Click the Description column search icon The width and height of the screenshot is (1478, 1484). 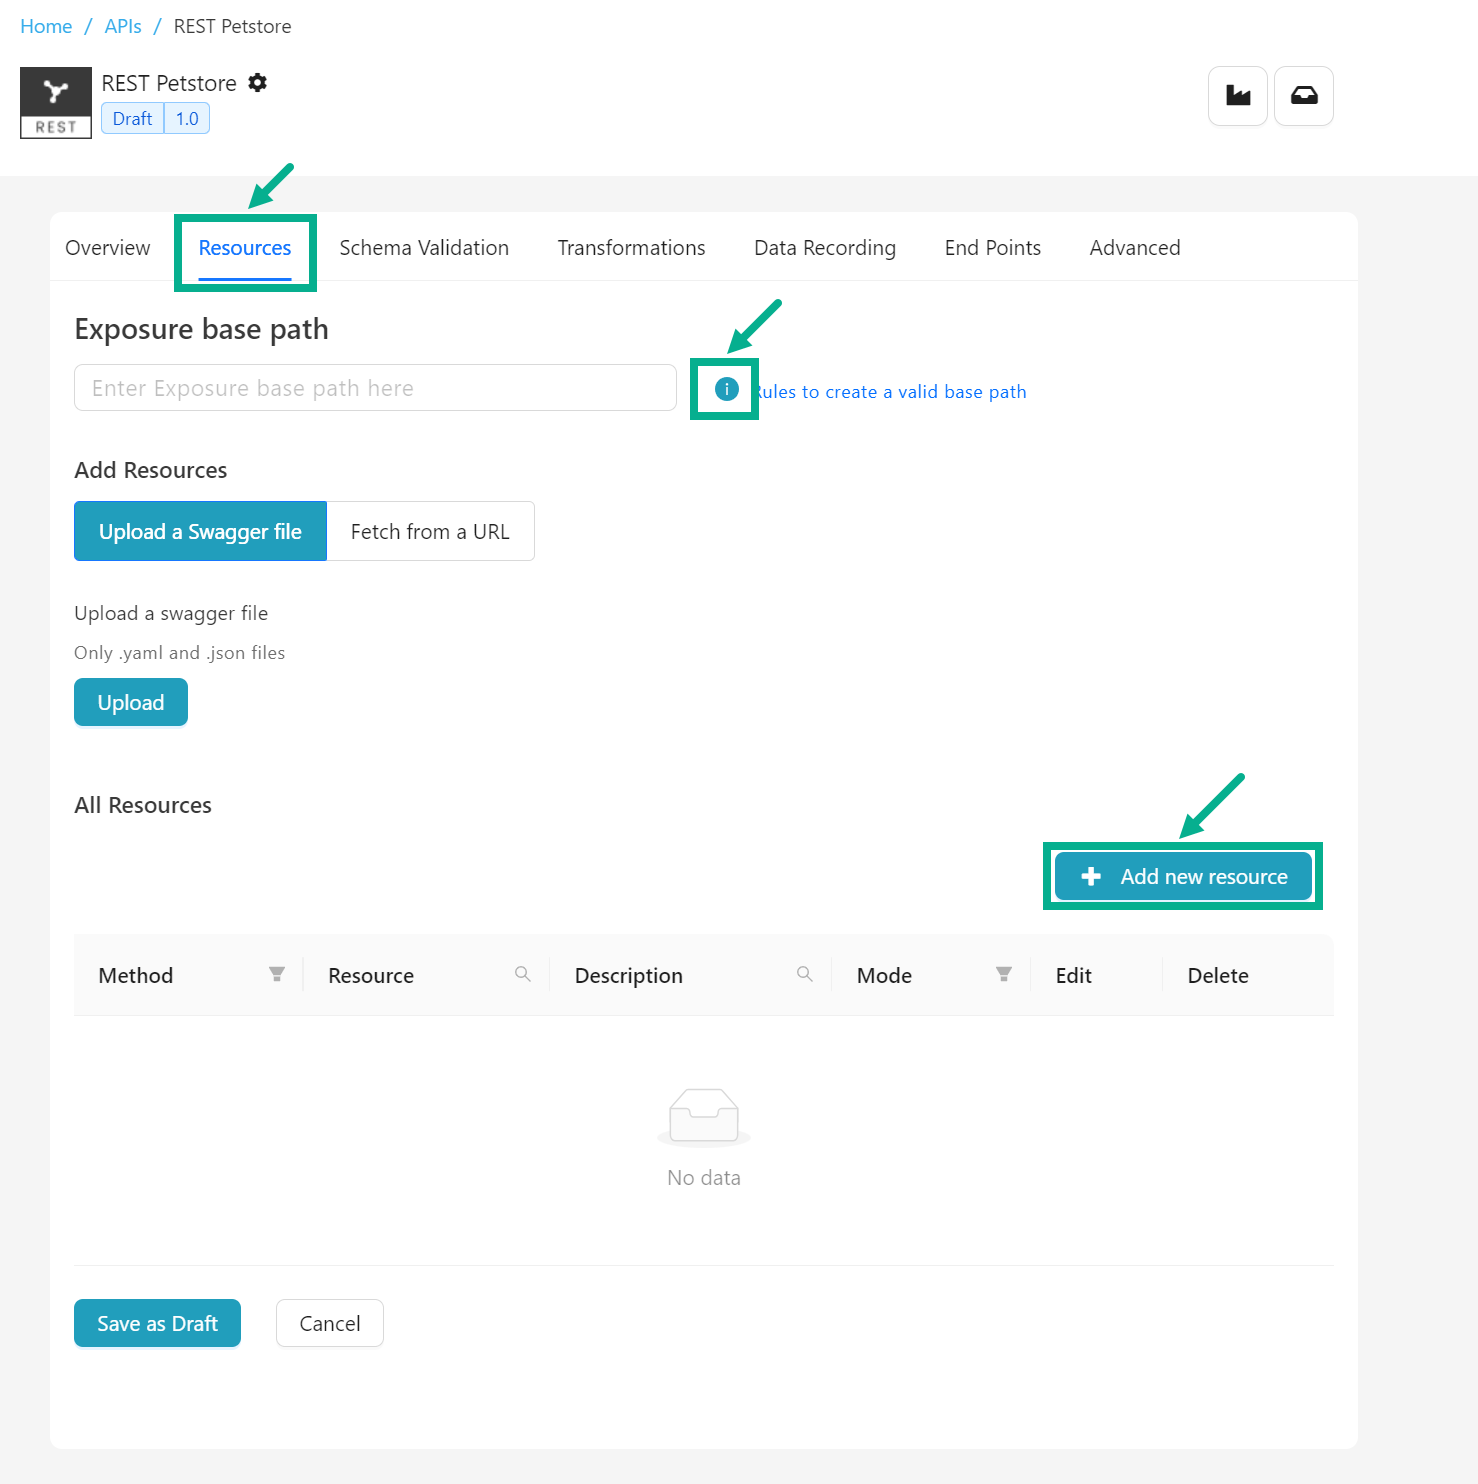tap(804, 974)
